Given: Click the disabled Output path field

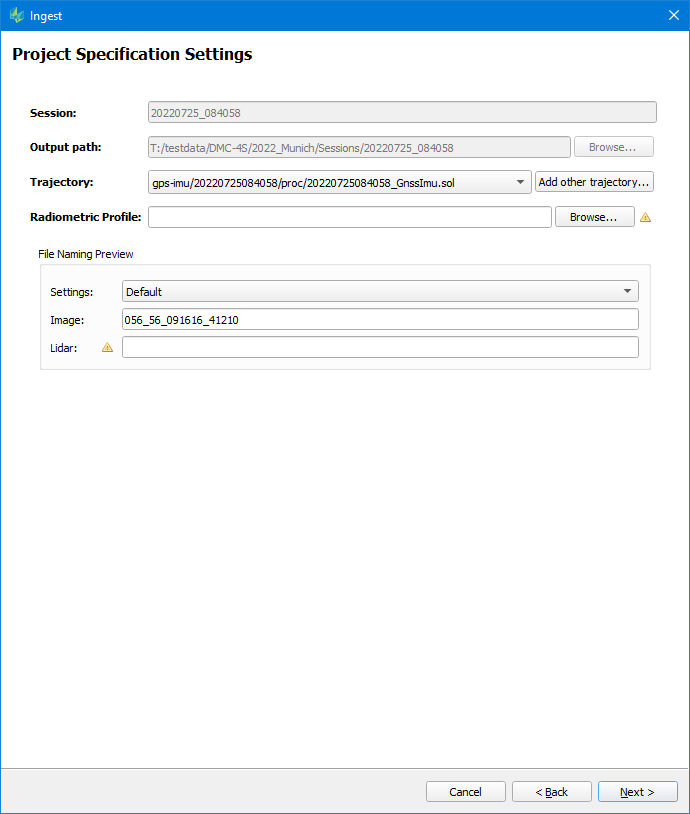Looking at the screenshot, I should (359, 147).
